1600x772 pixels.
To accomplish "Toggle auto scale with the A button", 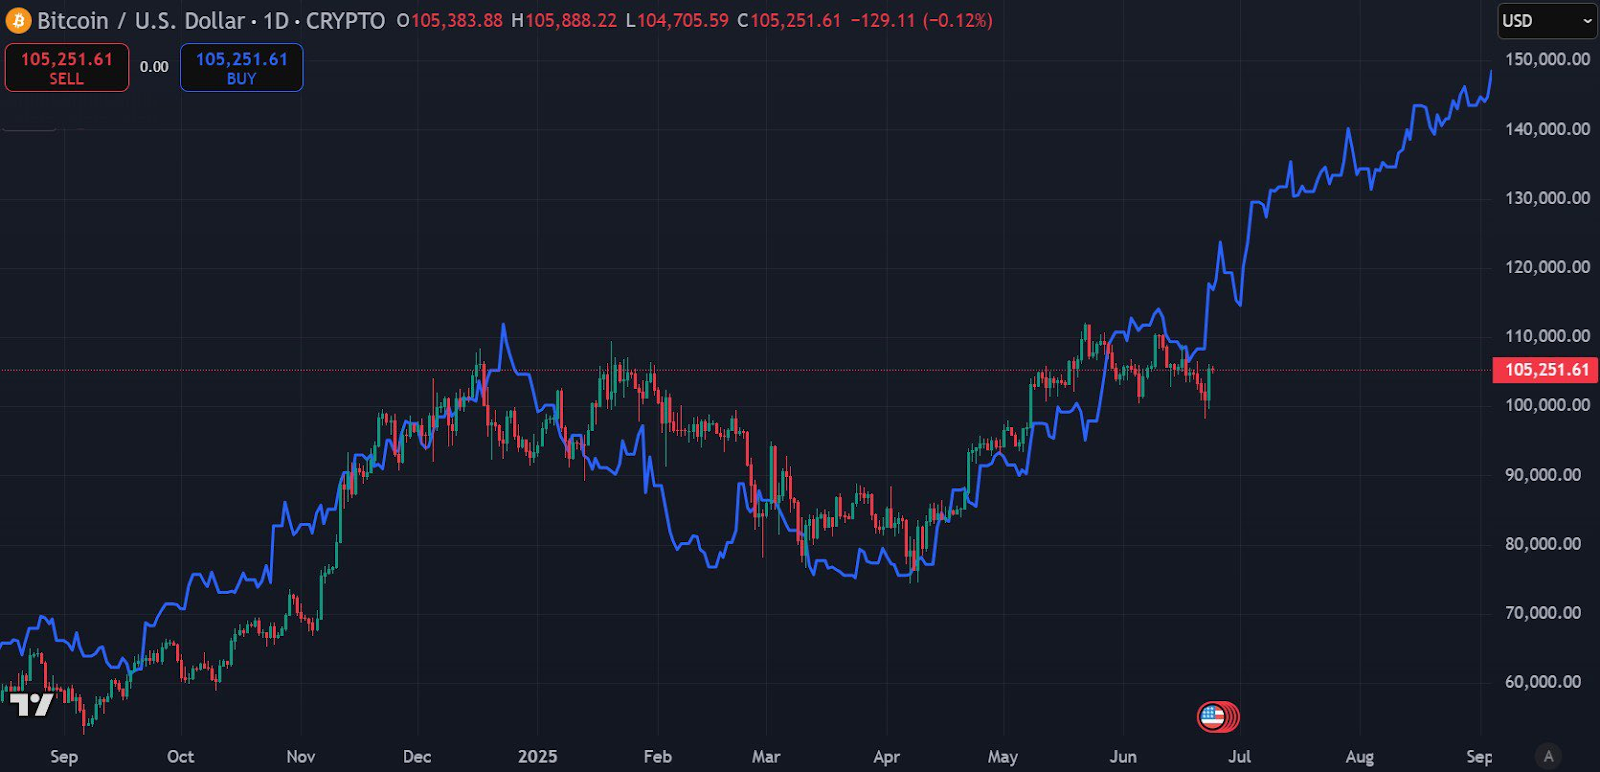I will coord(1548,756).
